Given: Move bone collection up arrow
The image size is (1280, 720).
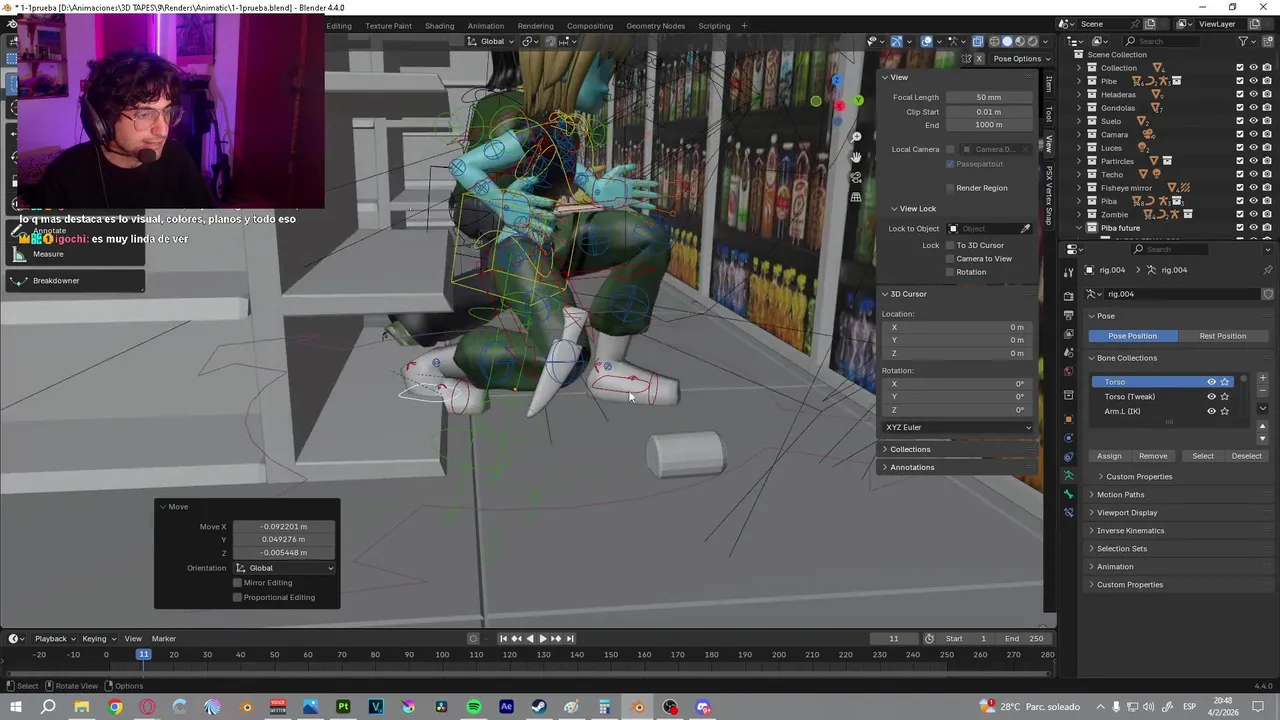Looking at the screenshot, I should tap(1262, 427).
